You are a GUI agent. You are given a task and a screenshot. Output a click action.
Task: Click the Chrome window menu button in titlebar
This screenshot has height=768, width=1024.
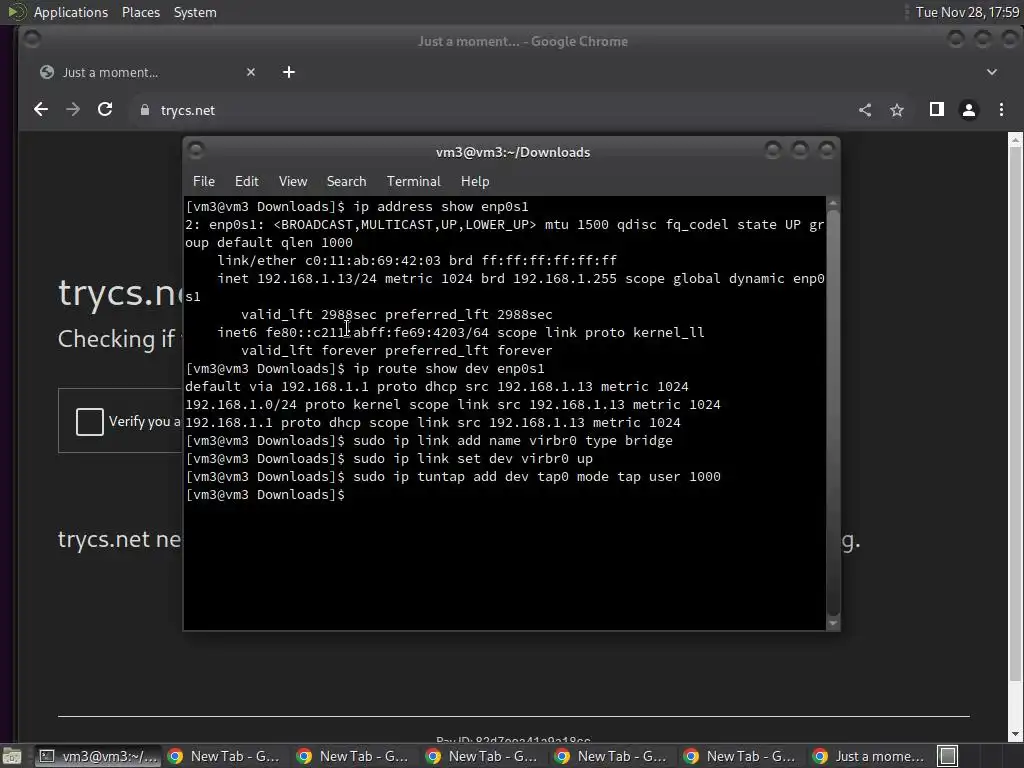[31, 40]
